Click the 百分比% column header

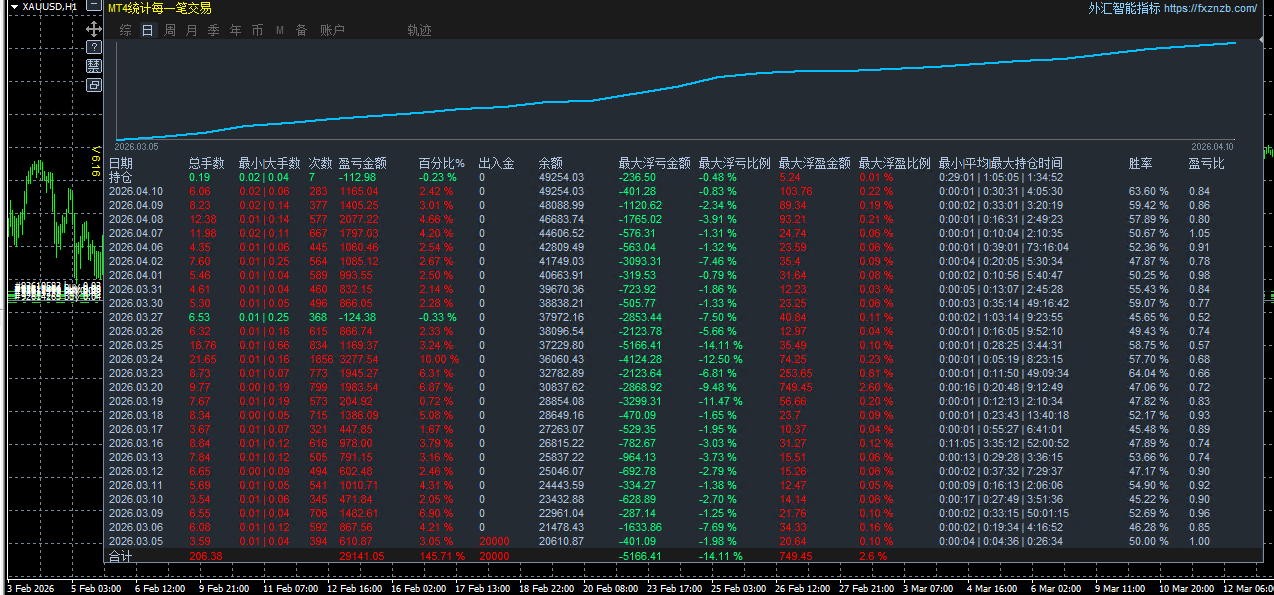tap(441, 163)
